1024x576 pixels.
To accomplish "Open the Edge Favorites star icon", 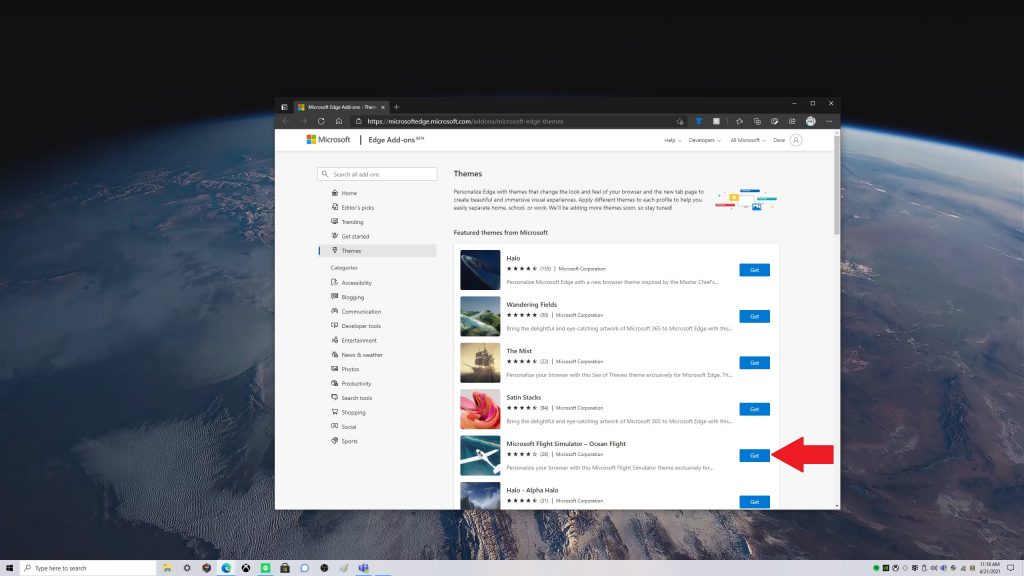I will pyautogui.click(x=739, y=121).
